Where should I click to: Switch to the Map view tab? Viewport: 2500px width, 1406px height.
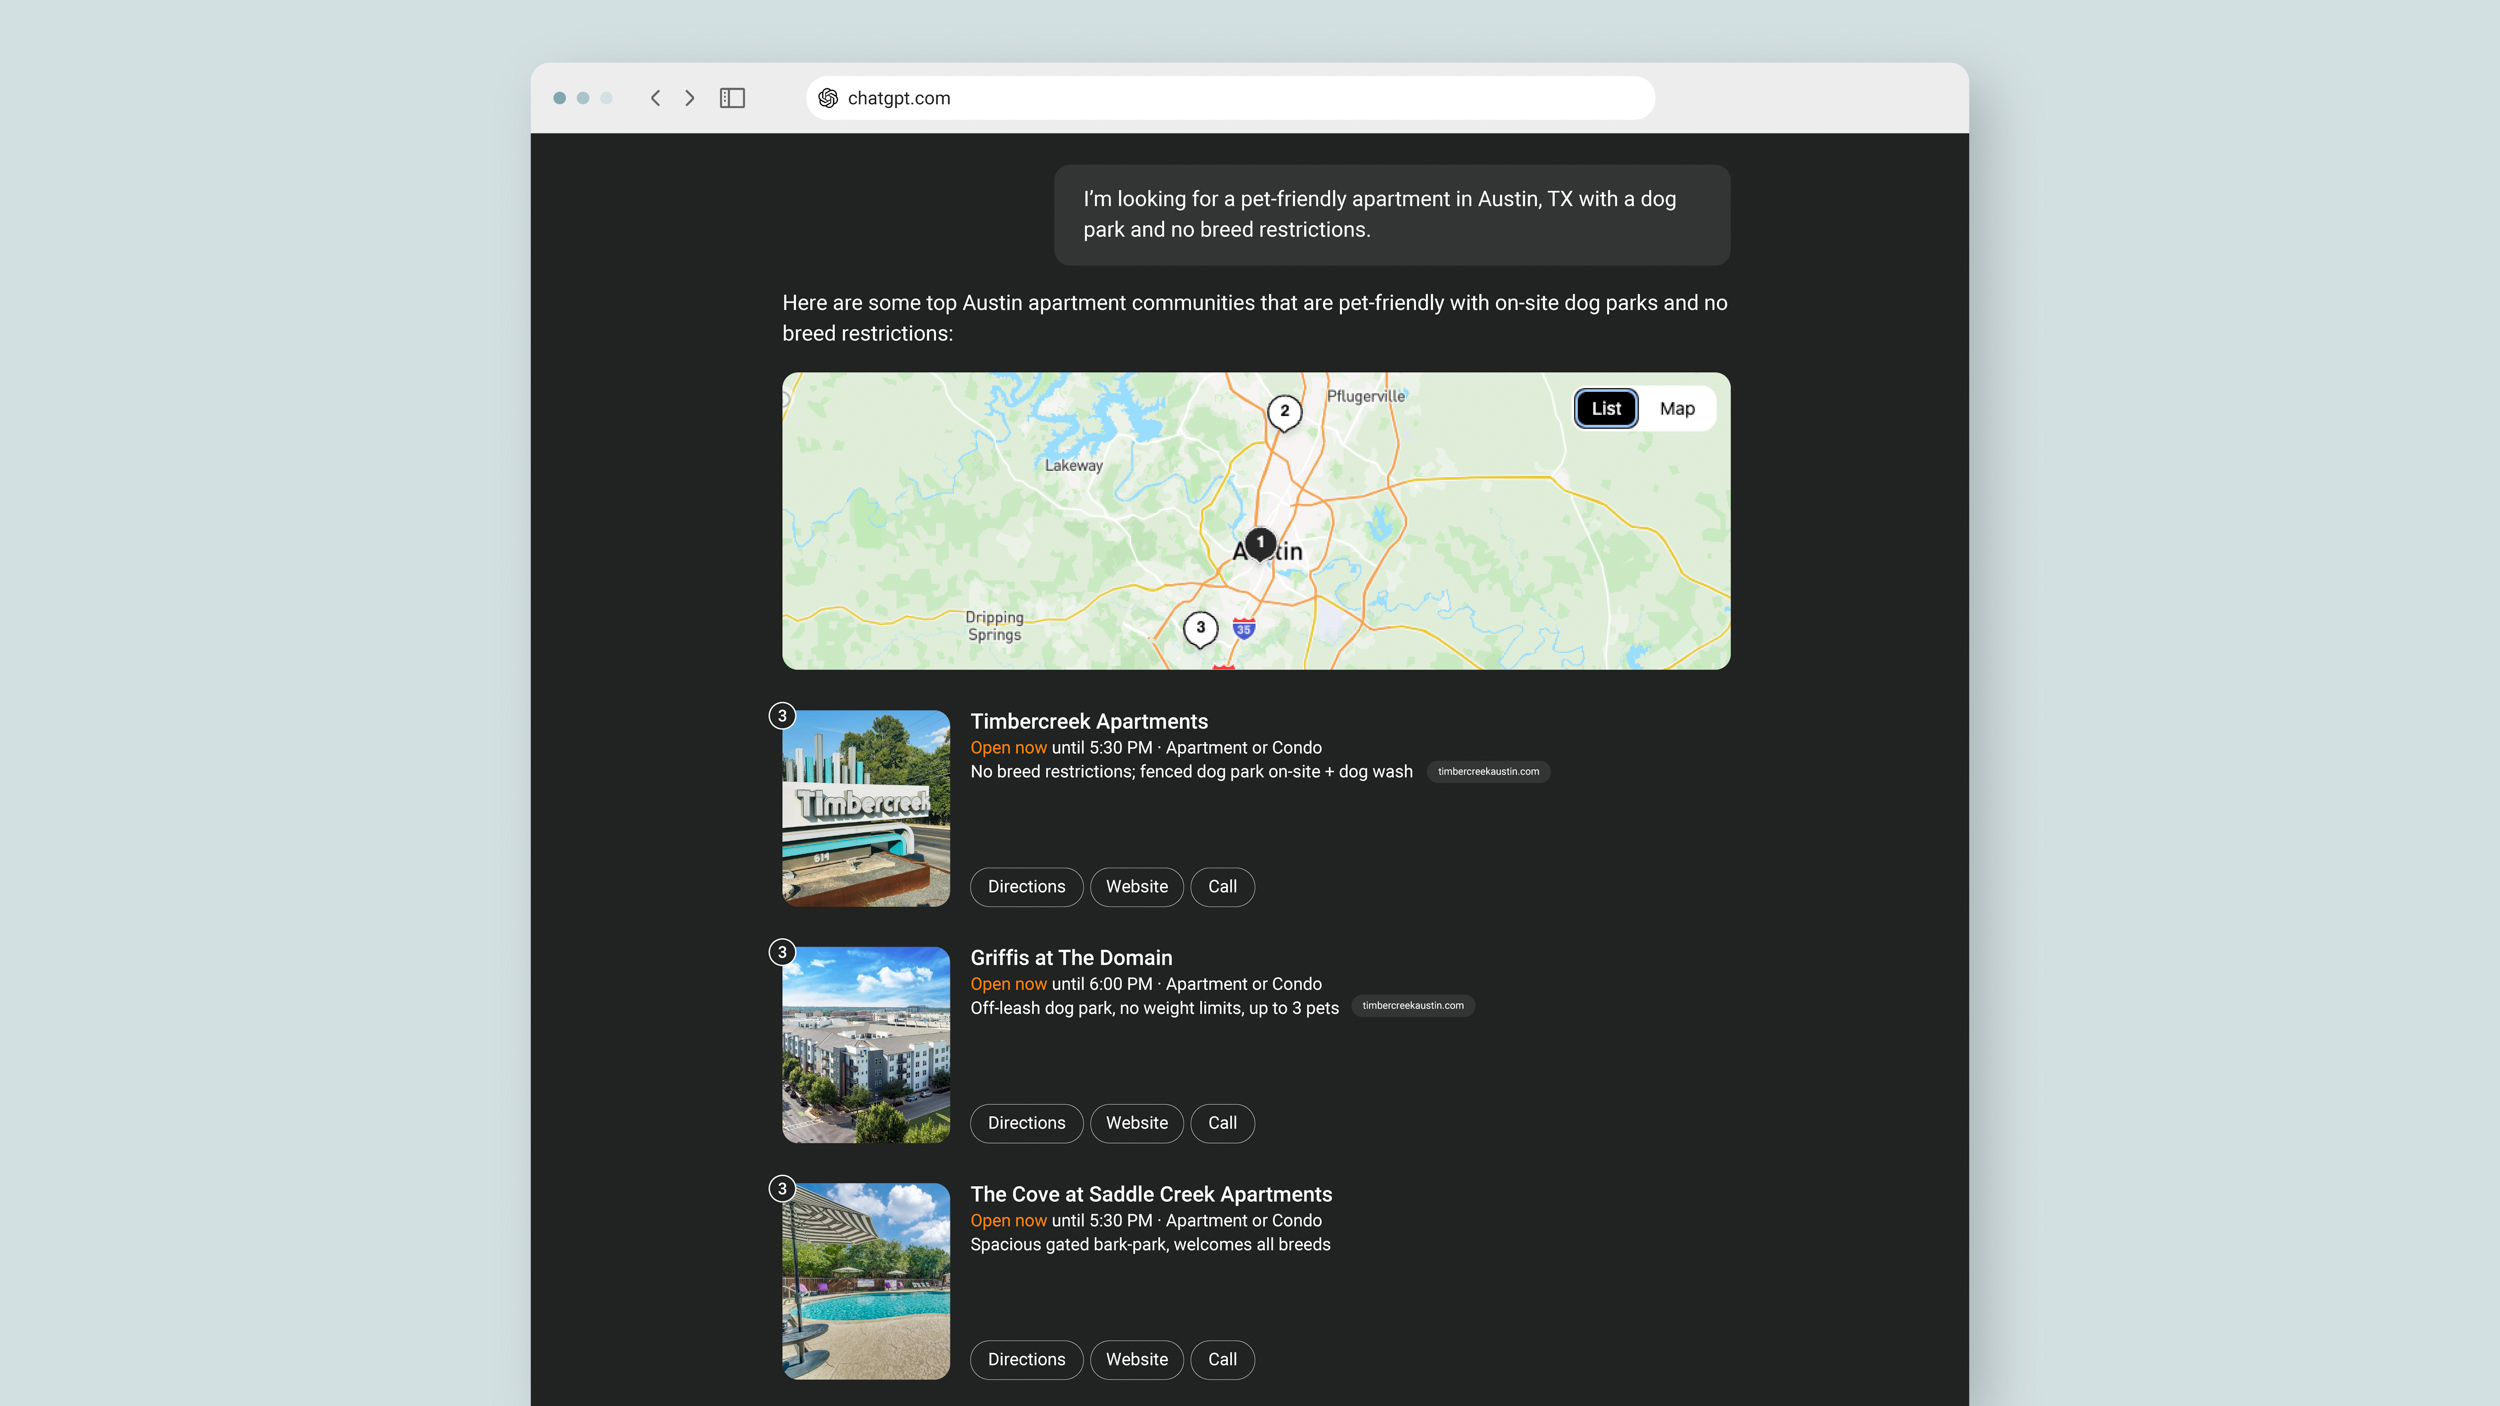[1676, 408]
